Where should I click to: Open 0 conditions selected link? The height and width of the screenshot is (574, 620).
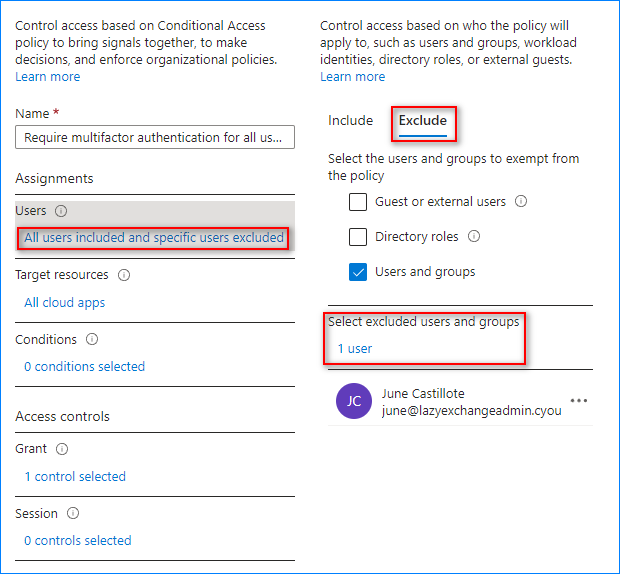click(84, 366)
